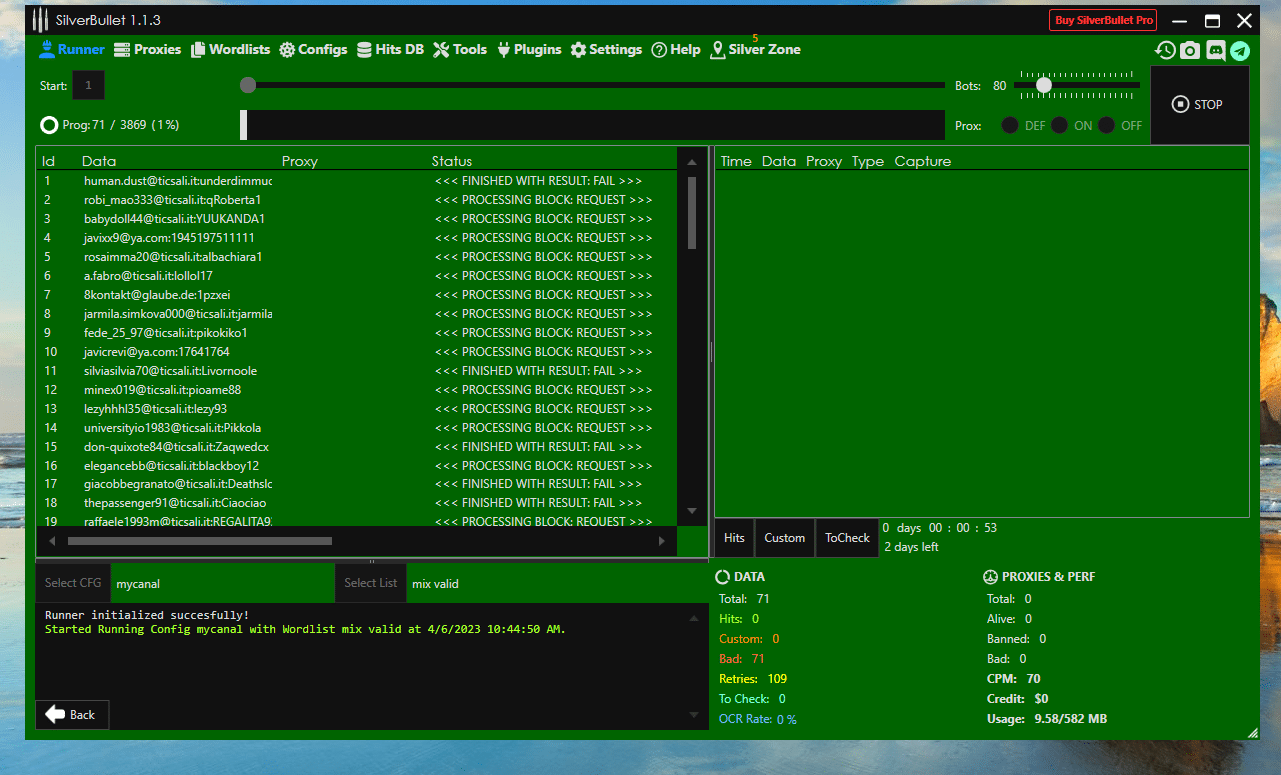Viewport: 1281px width, 775px height.
Task: Click the 'CPM: 70' statistic
Action: pos(1014,679)
